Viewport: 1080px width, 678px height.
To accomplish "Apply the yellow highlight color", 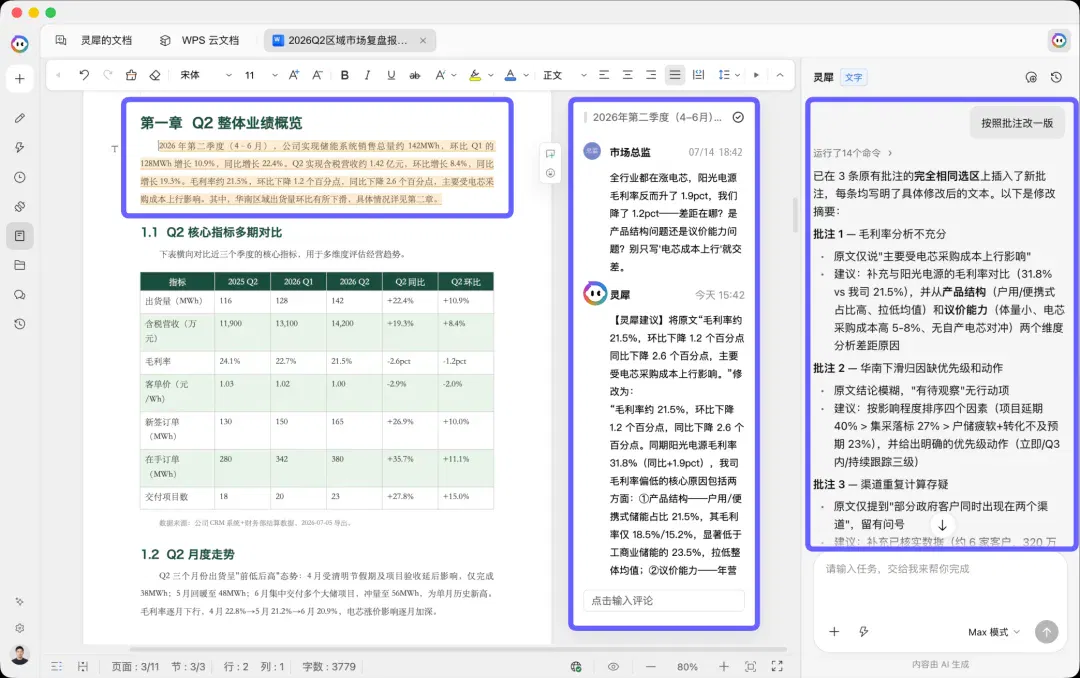I will 475,75.
